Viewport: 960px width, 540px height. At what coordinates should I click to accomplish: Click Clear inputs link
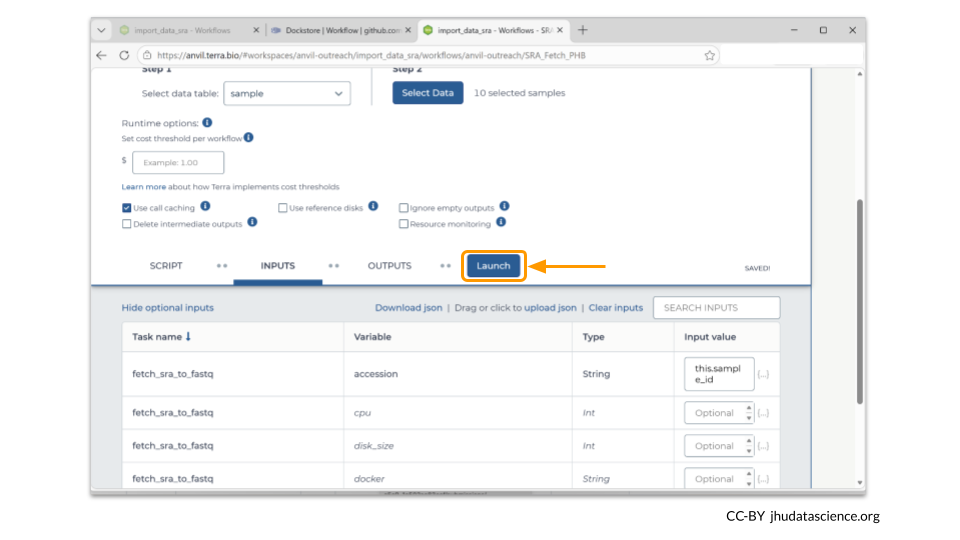coord(616,308)
